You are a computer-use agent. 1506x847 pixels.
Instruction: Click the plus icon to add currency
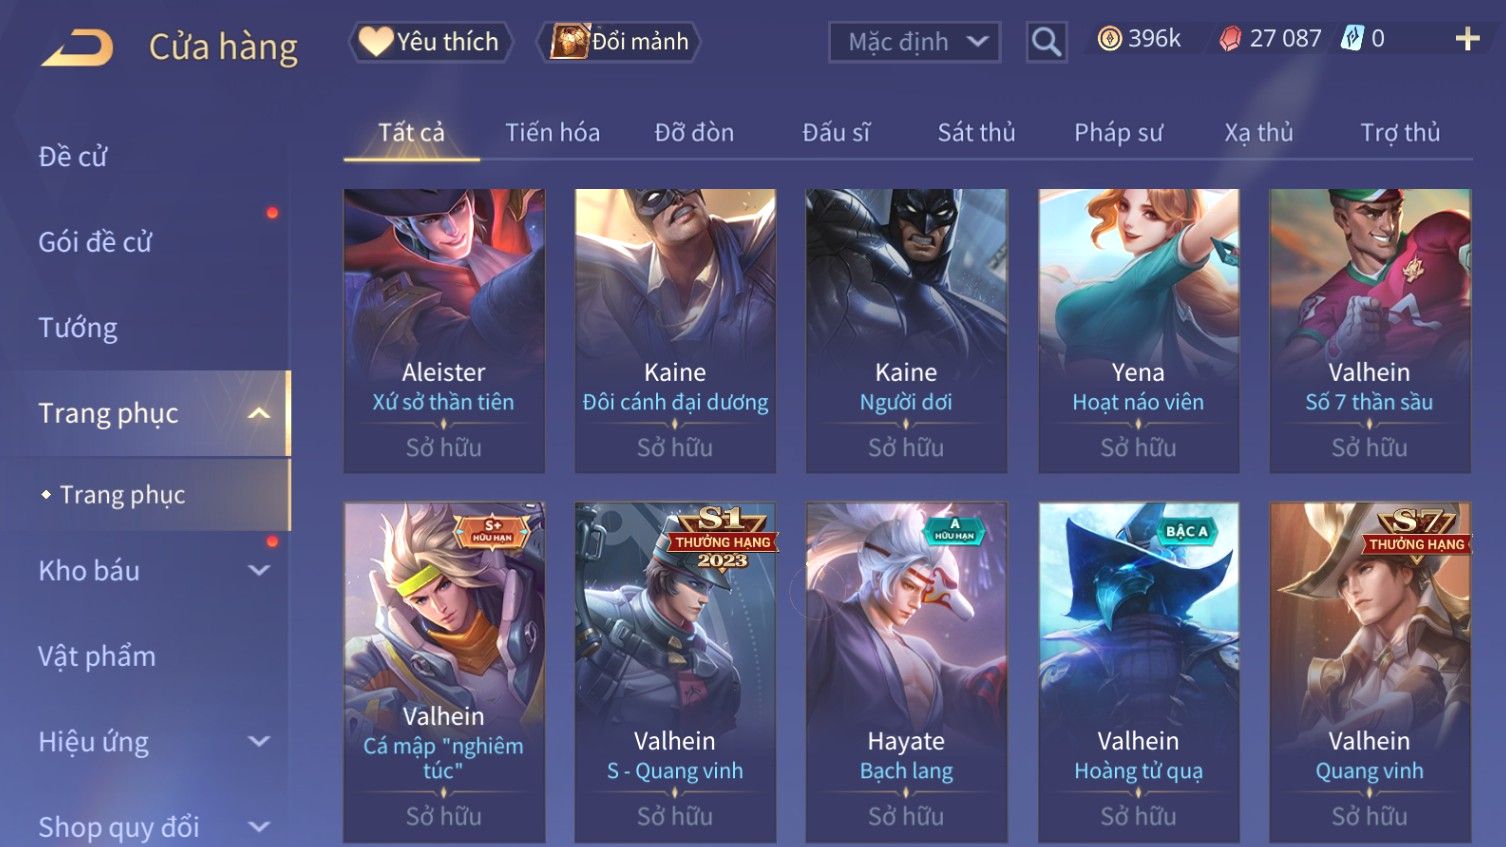[1467, 39]
